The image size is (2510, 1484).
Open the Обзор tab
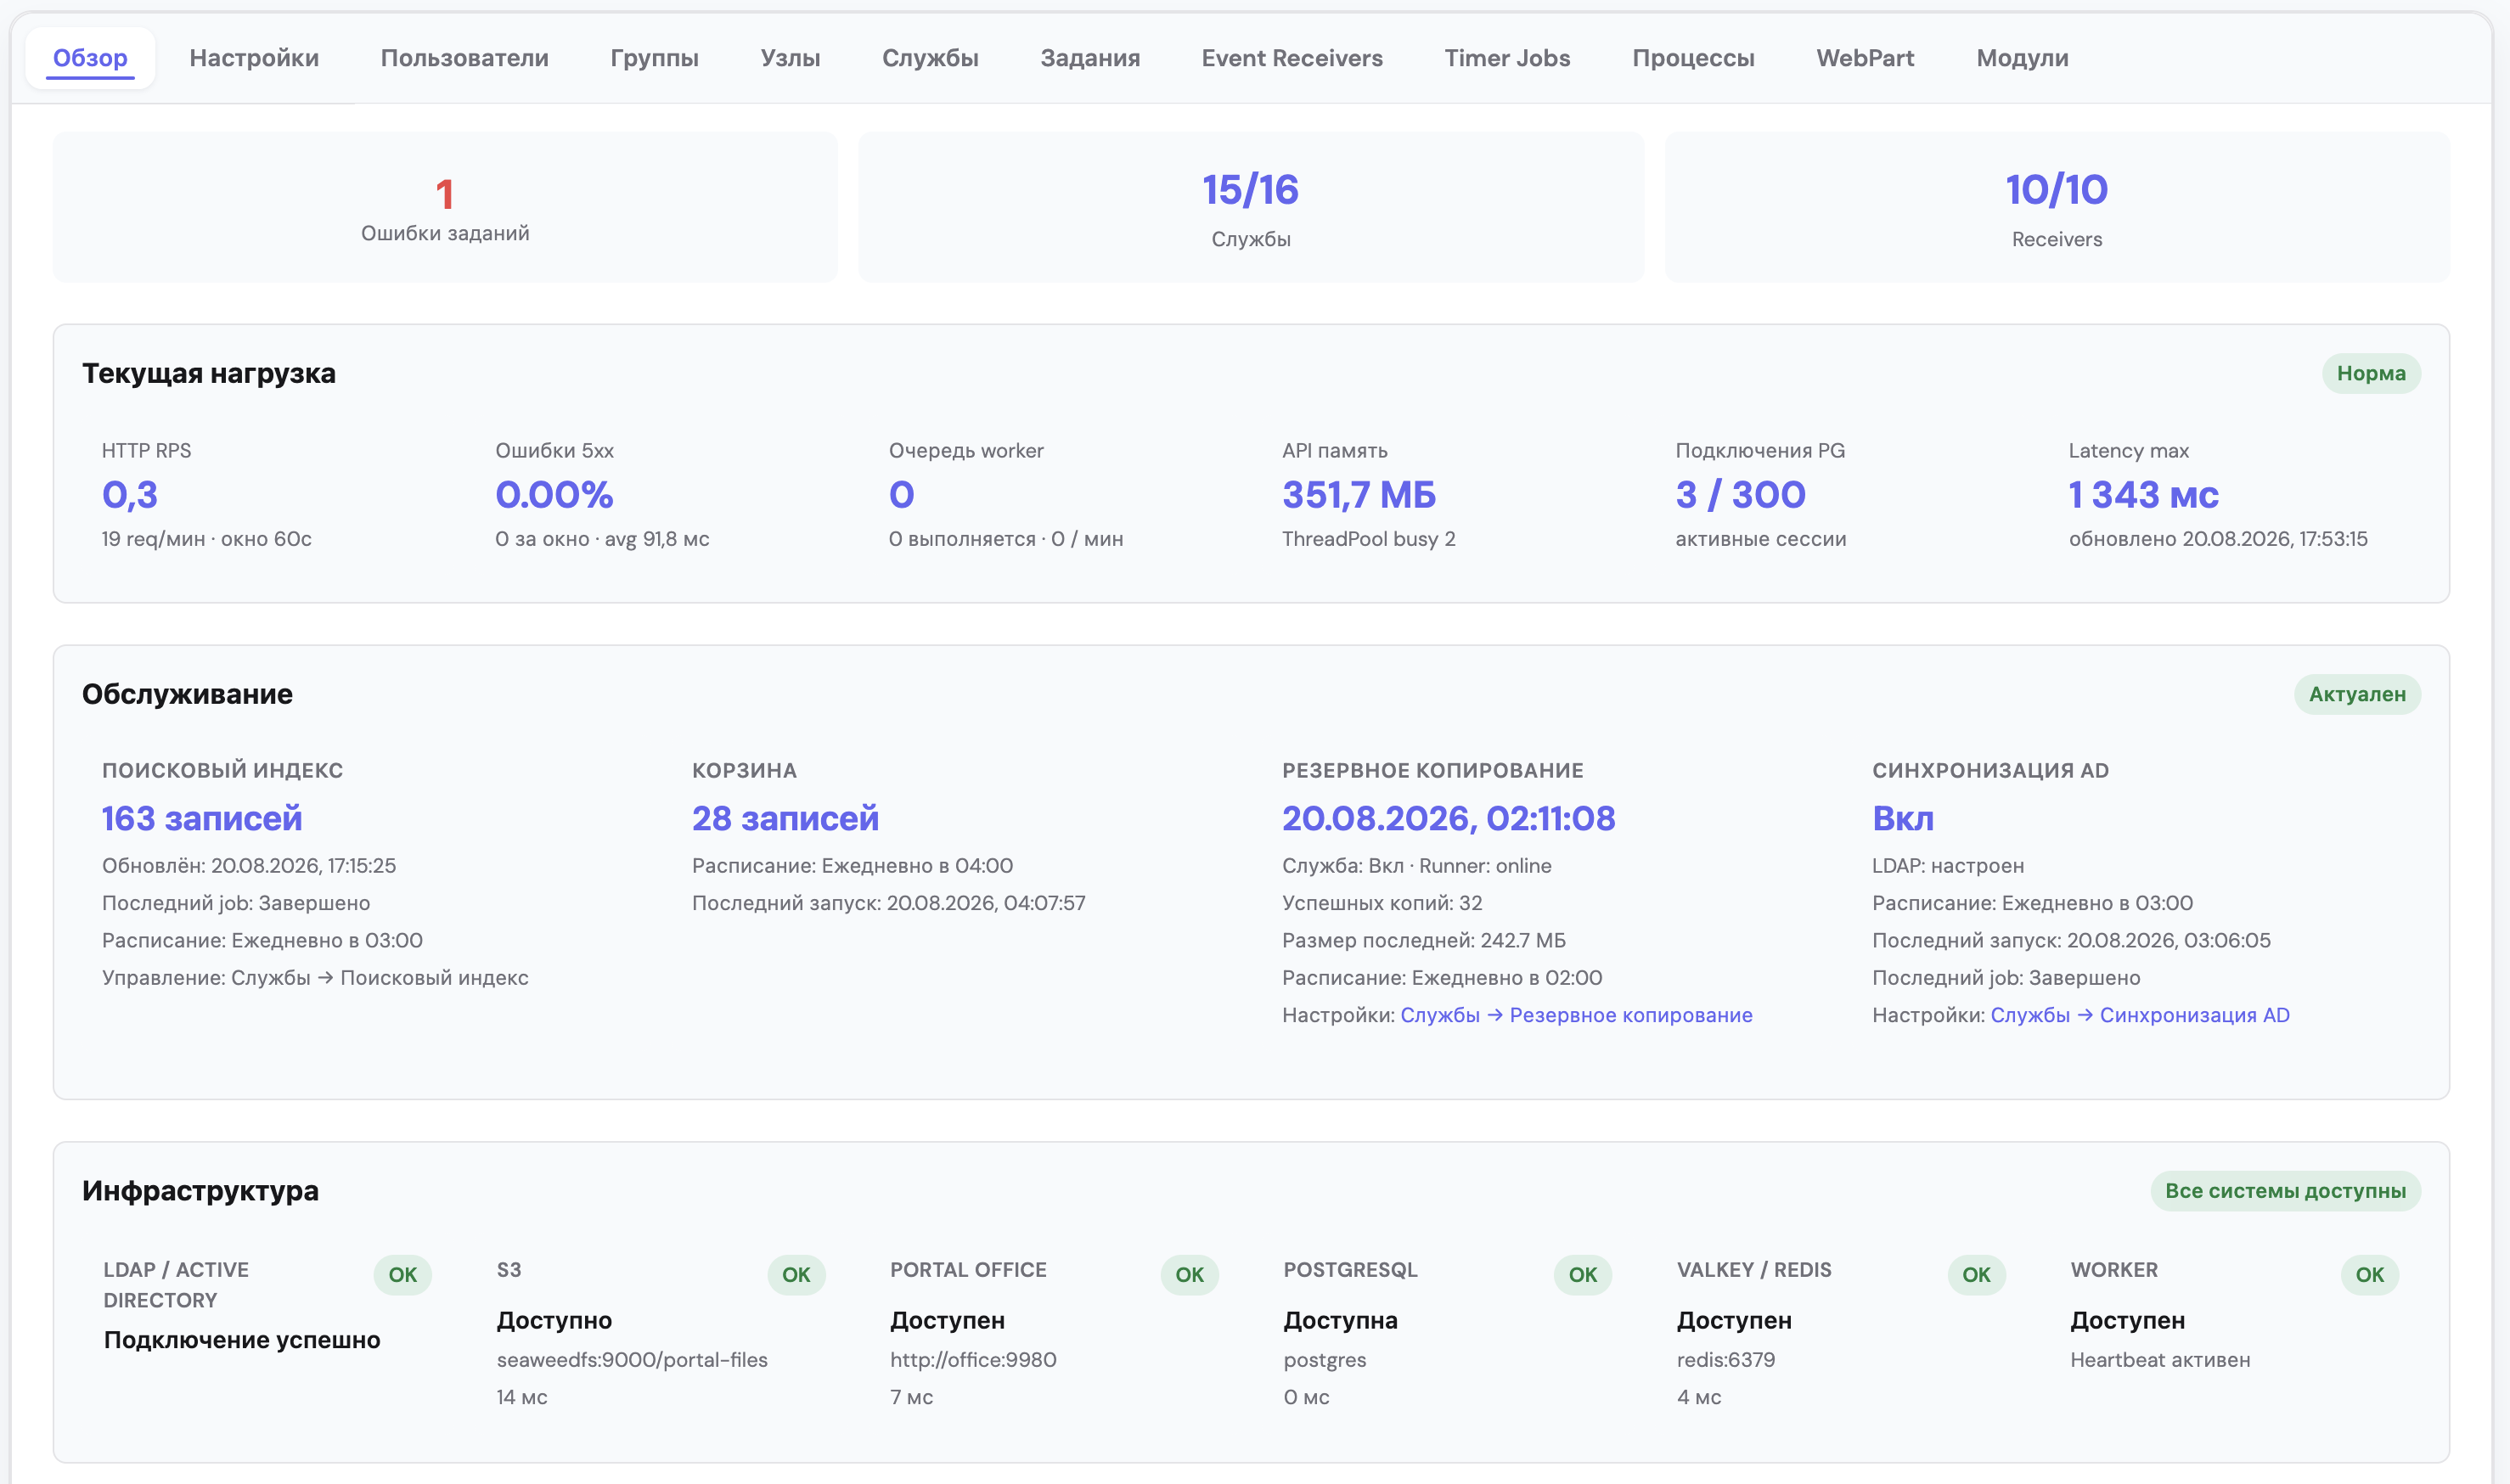tap(90, 58)
